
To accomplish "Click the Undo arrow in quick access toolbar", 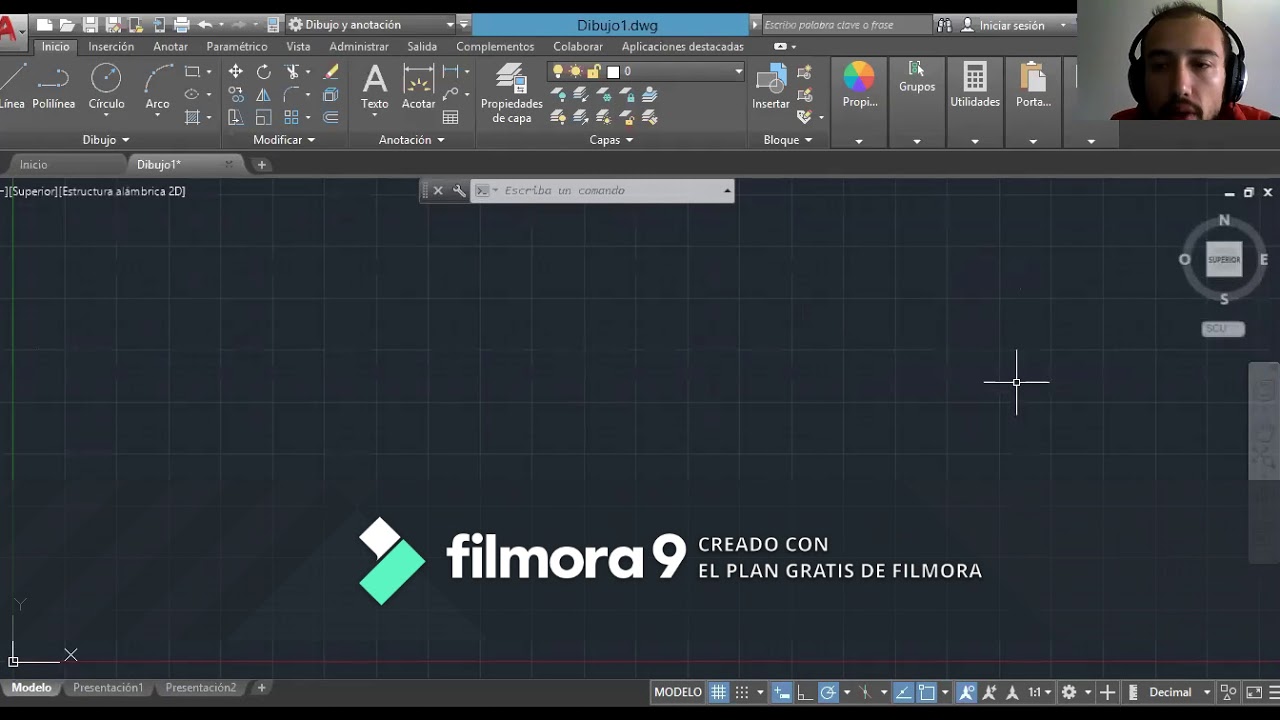I will point(205,25).
